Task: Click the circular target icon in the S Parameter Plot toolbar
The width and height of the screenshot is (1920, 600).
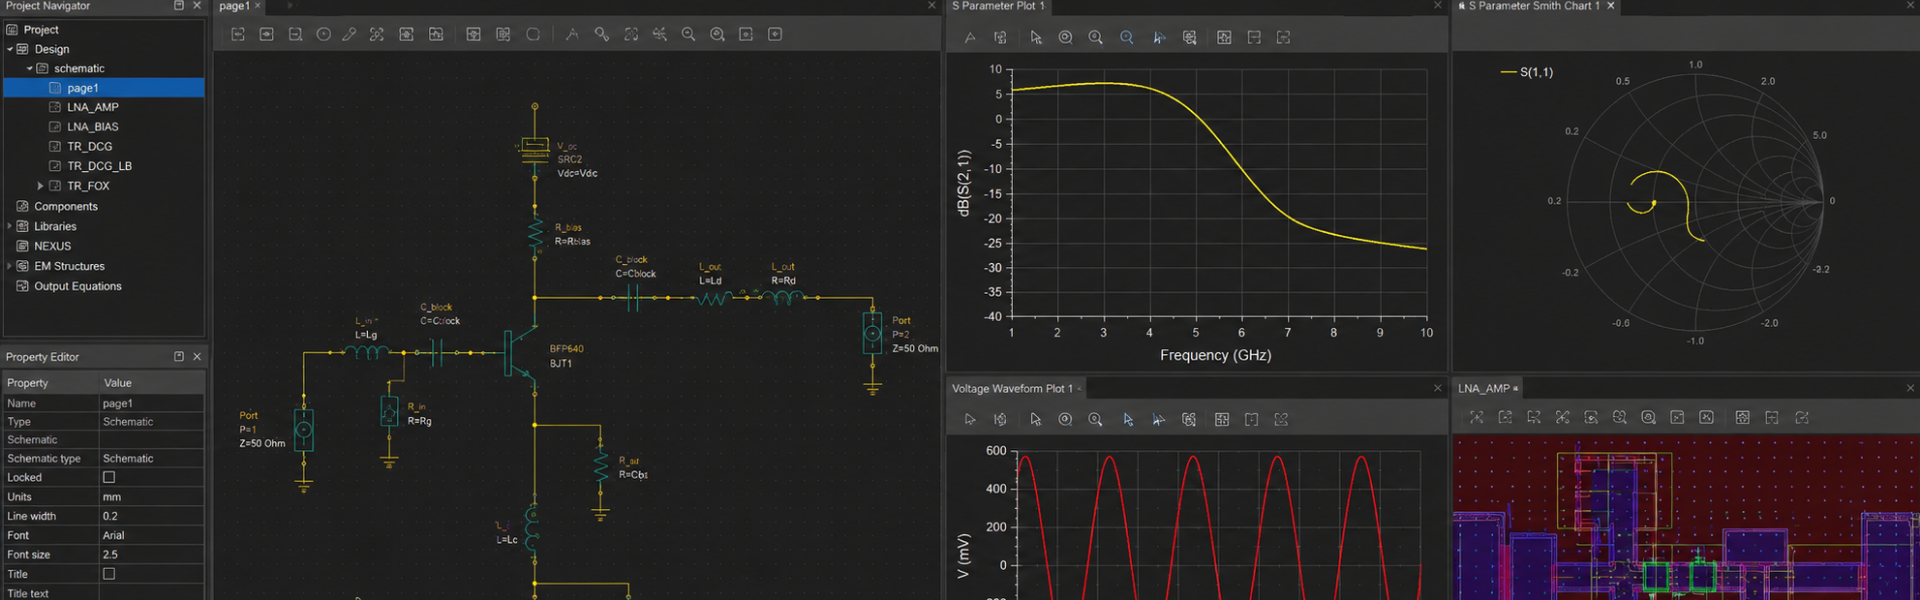Action: tap(1066, 37)
